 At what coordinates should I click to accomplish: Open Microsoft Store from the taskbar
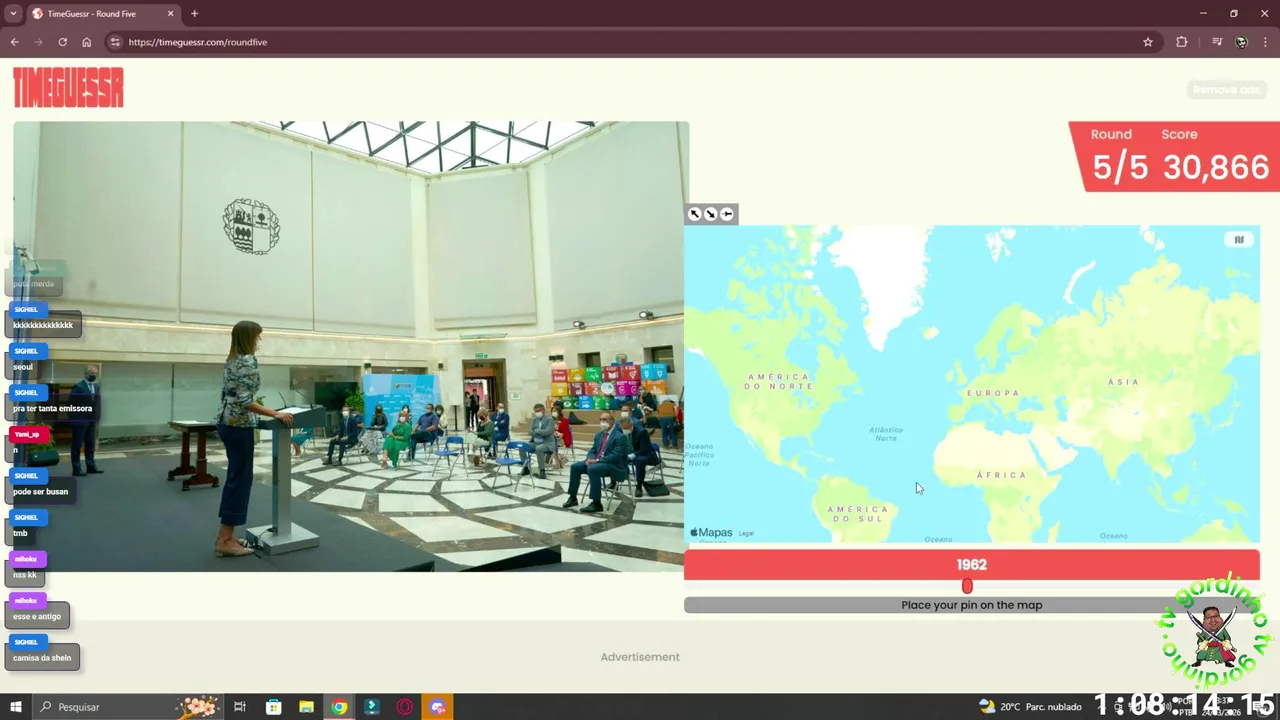coord(273,706)
